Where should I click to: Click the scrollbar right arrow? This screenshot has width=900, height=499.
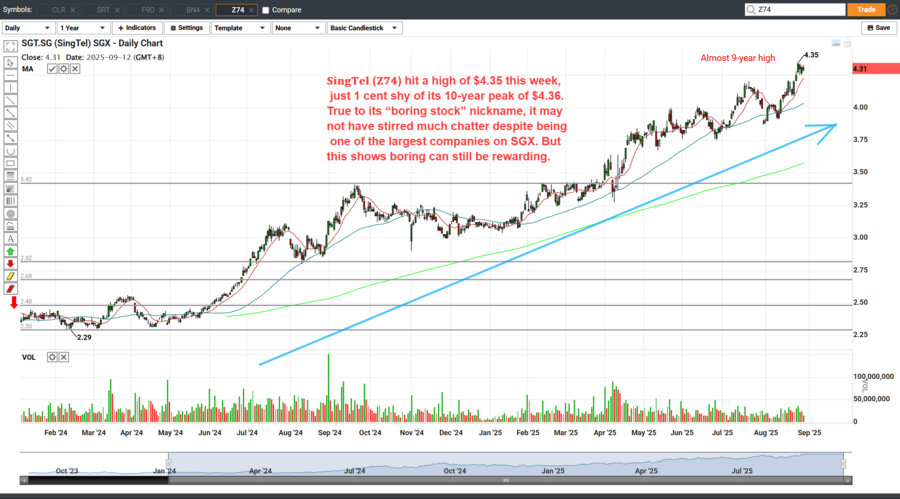click(x=848, y=480)
